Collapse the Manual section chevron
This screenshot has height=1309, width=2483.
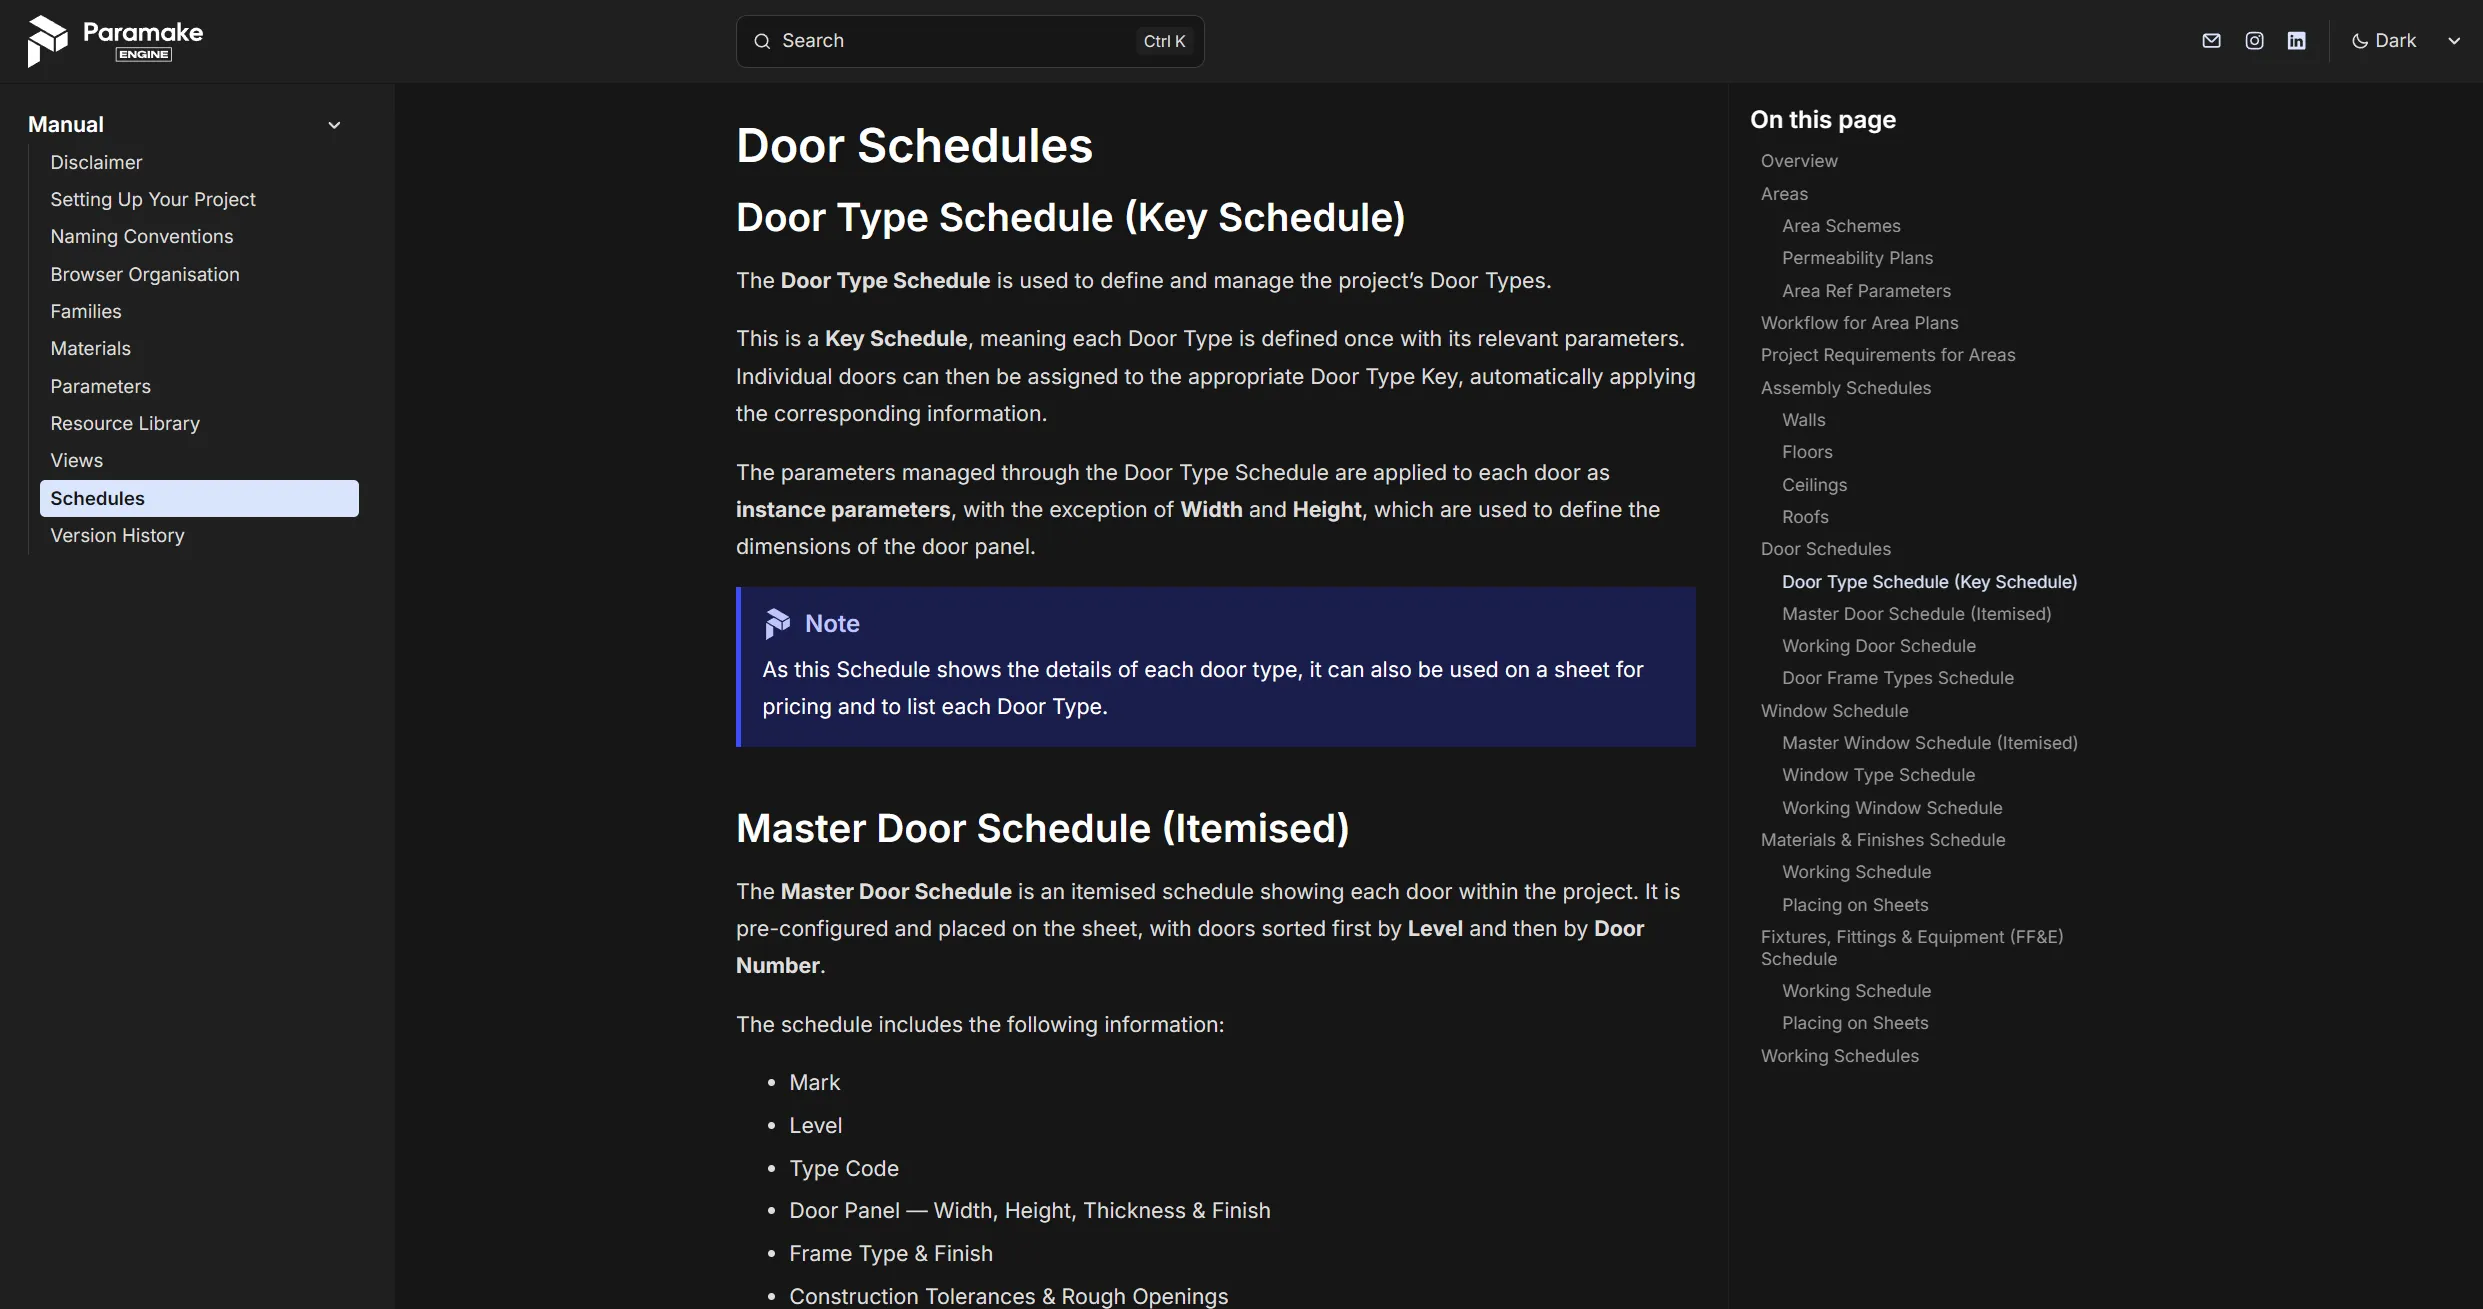334,125
